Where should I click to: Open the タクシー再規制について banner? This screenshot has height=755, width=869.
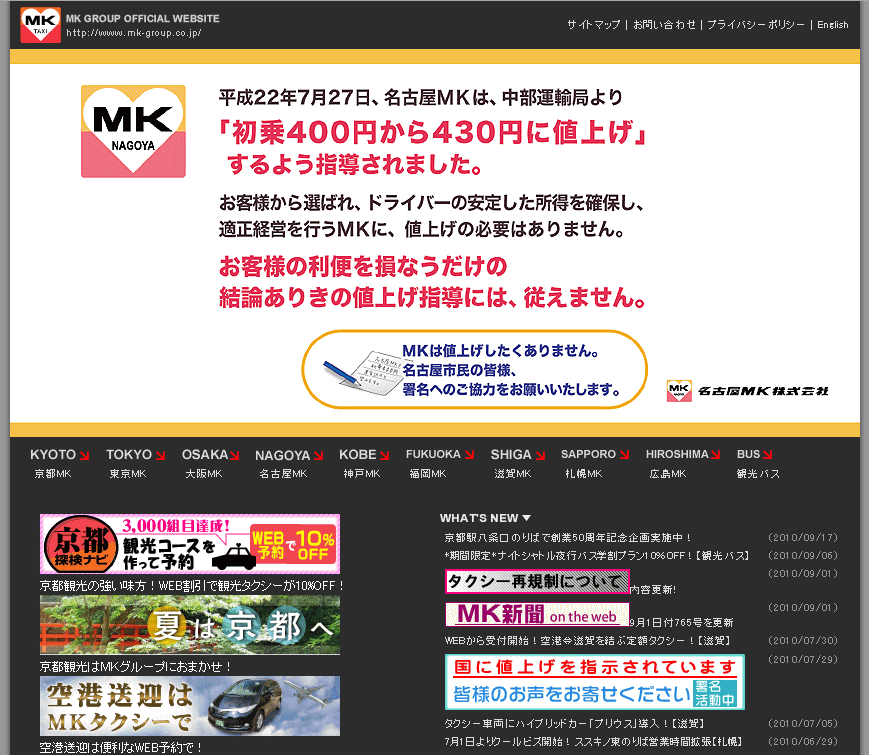(537, 581)
